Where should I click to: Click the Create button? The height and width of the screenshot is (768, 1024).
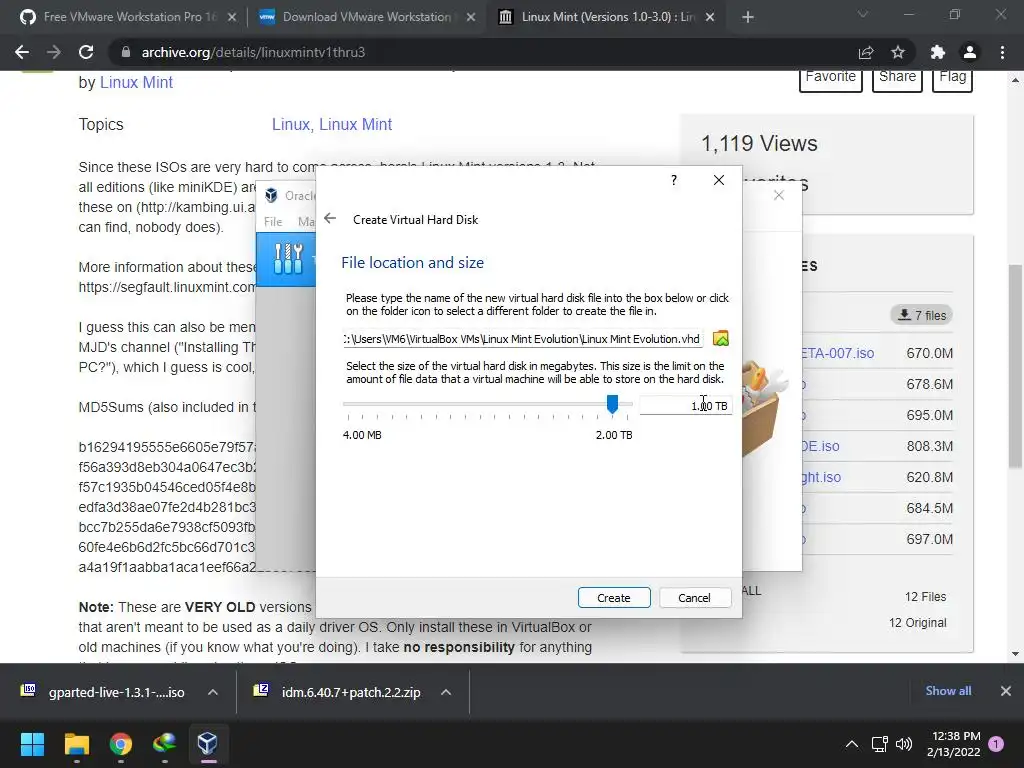click(614, 598)
